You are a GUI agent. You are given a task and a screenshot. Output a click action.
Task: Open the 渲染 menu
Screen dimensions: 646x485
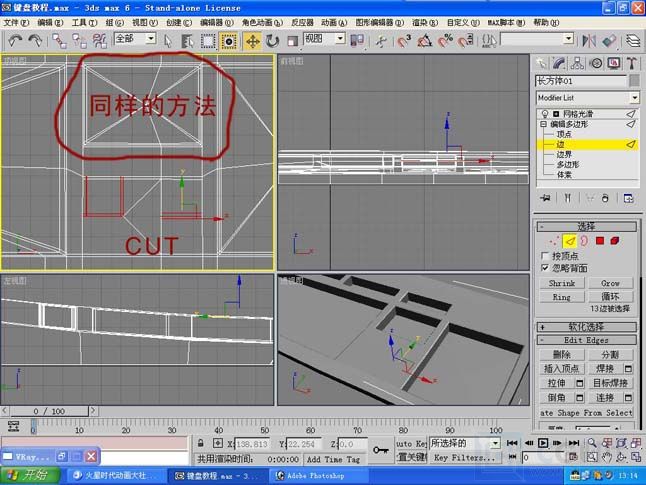pyautogui.click(x=425, y=23)
